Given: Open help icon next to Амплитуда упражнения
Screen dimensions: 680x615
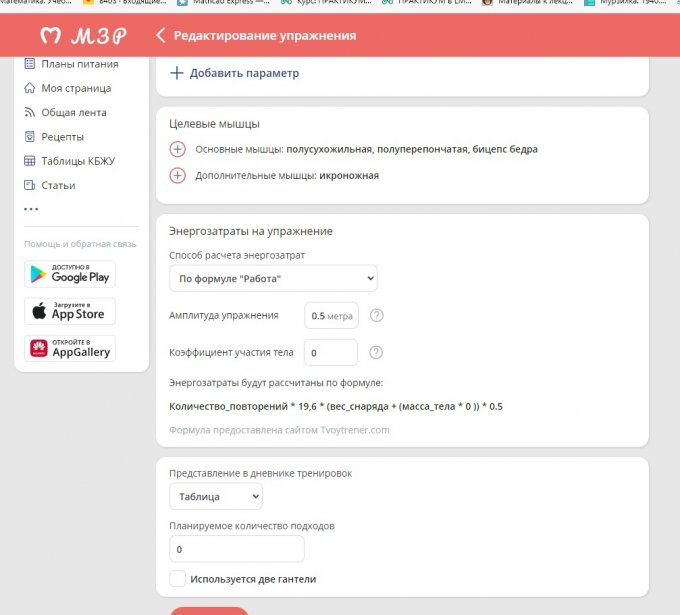Looking at the screenshot, I should pos(377,315).
